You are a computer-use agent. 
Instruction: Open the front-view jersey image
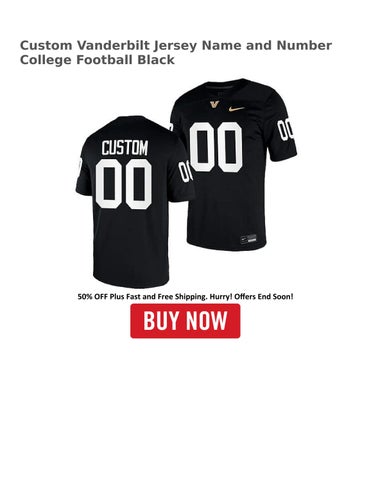(x=233, y=164)
